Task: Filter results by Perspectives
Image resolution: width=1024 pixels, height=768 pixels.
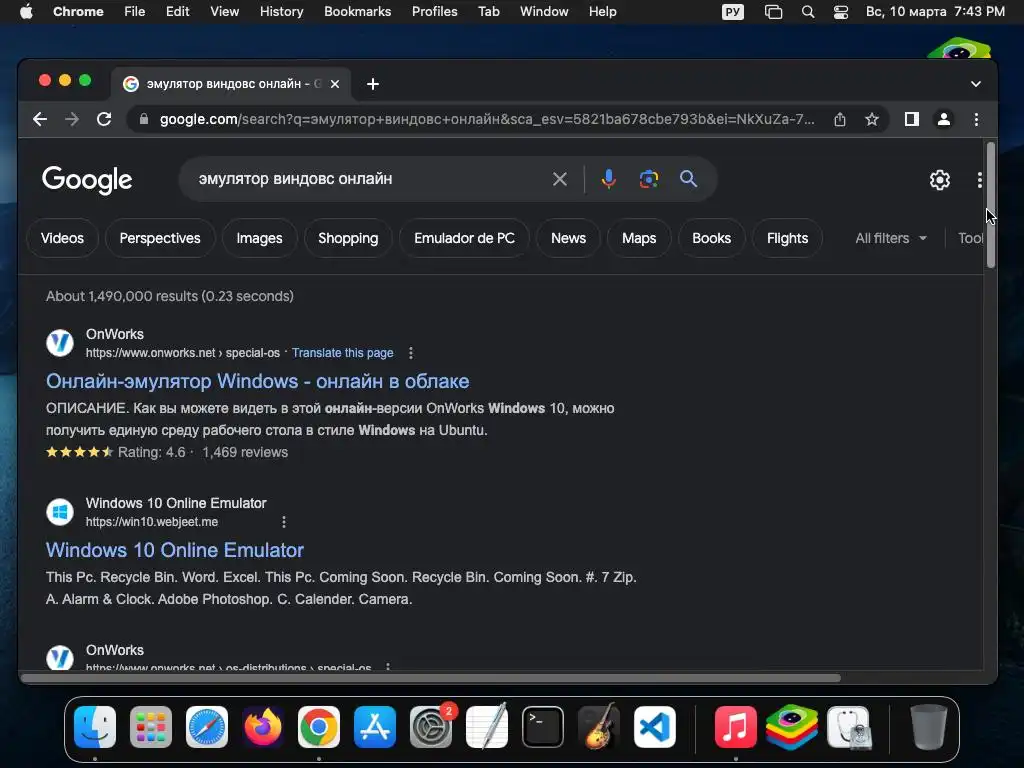Action: tap(160, 238)
